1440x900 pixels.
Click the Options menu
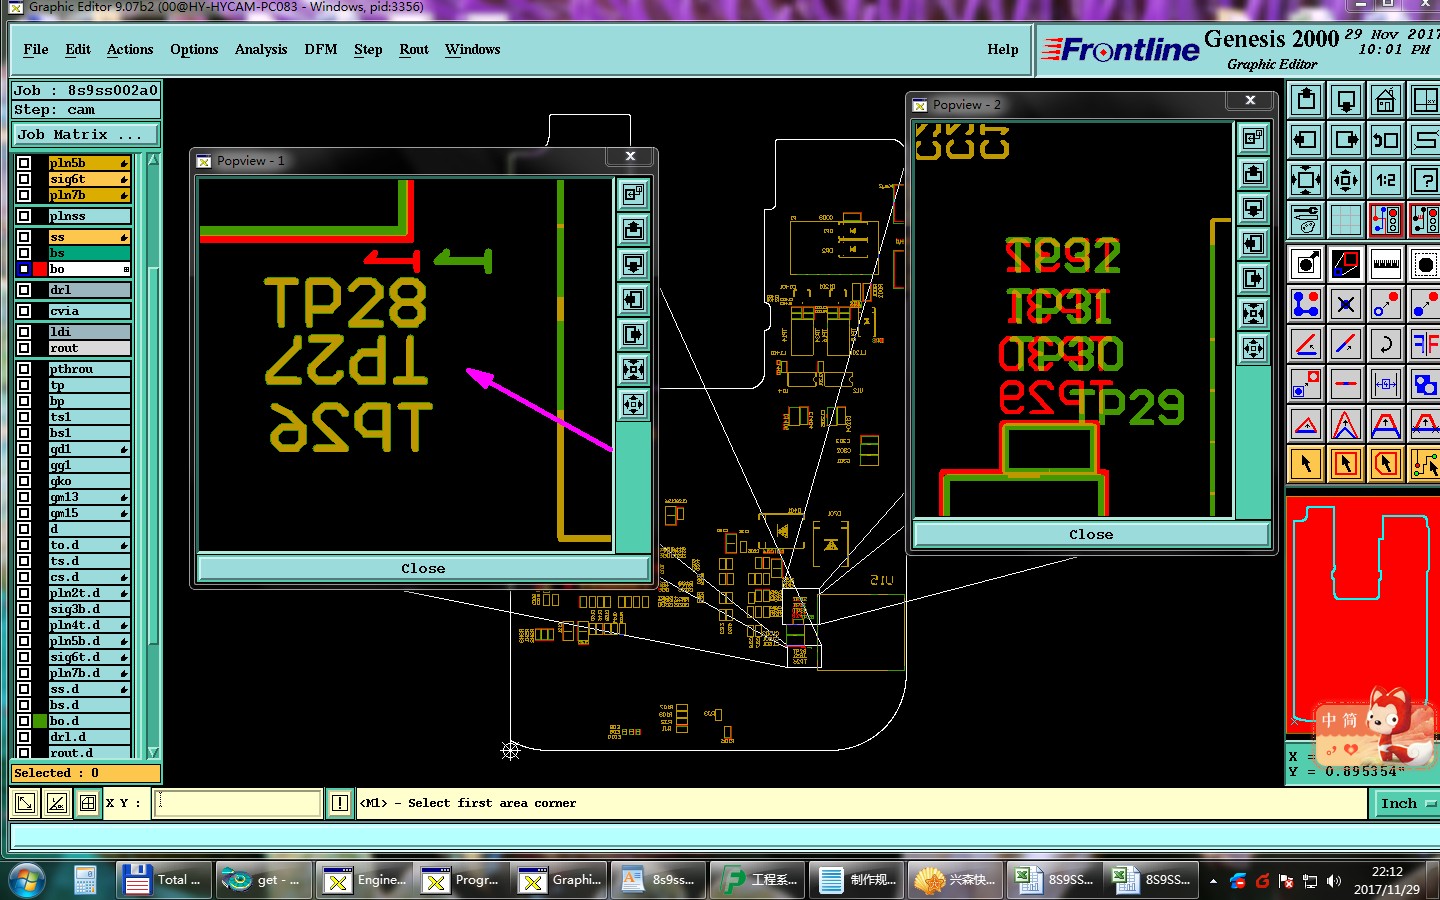[x=194, y=49]
